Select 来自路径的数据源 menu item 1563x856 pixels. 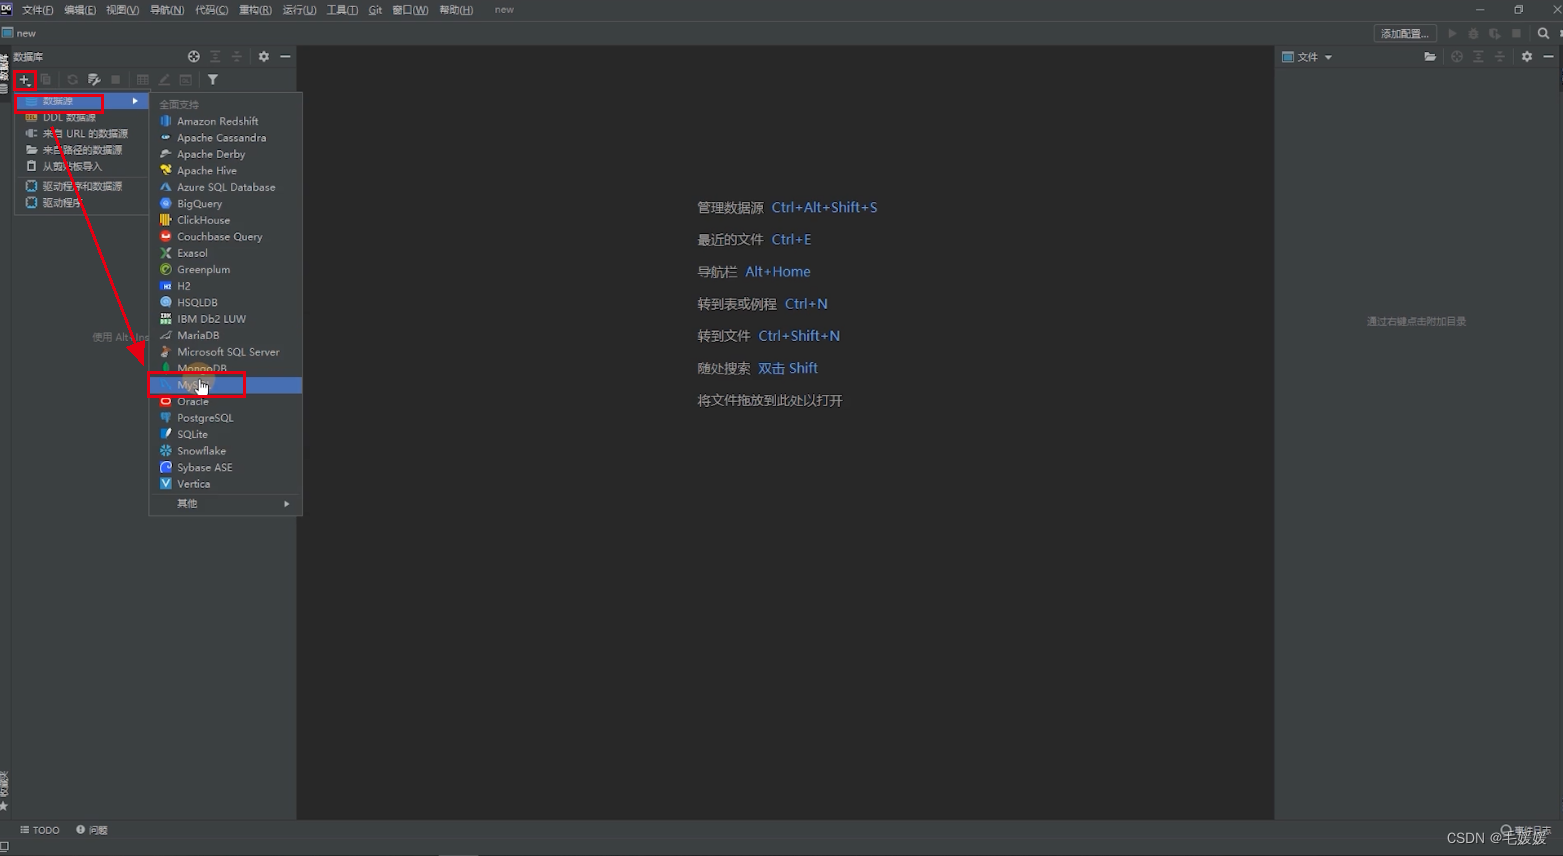click(81, 150)
